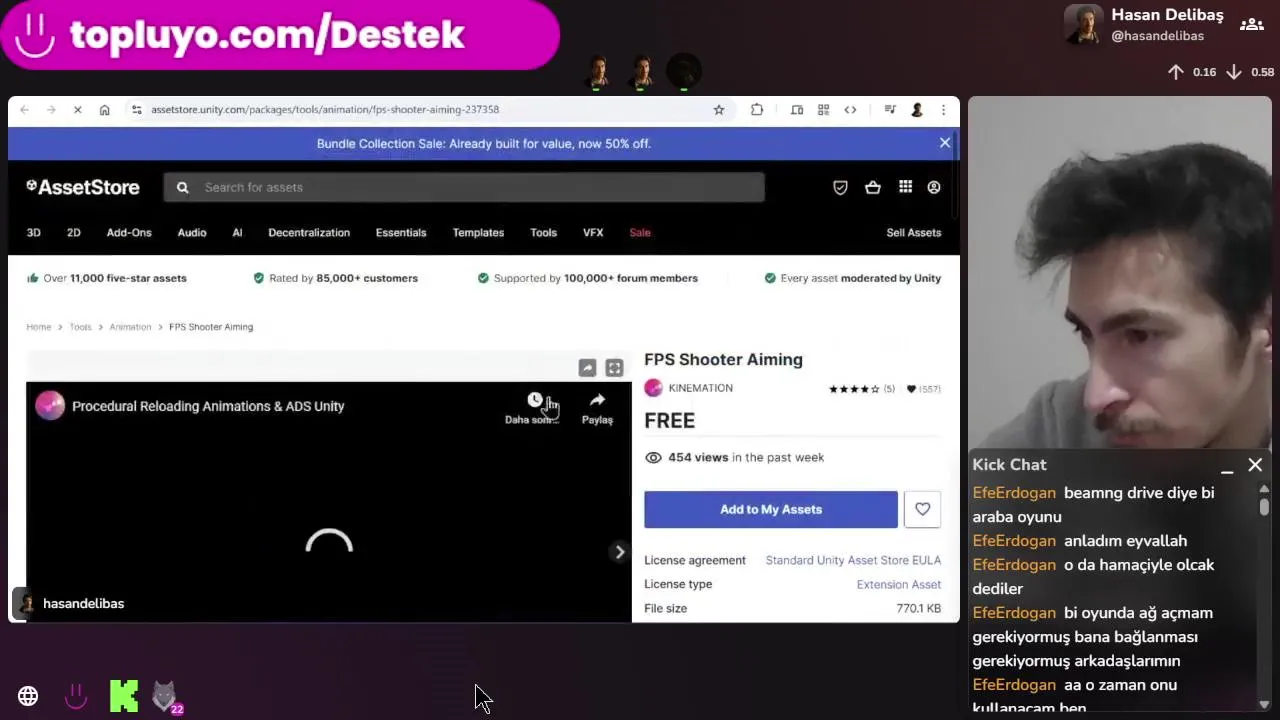Image resolution: width=1280 pixels, height=720 pixels.
Task: Open the account user icon in header
Action: (x=934, y=187)
